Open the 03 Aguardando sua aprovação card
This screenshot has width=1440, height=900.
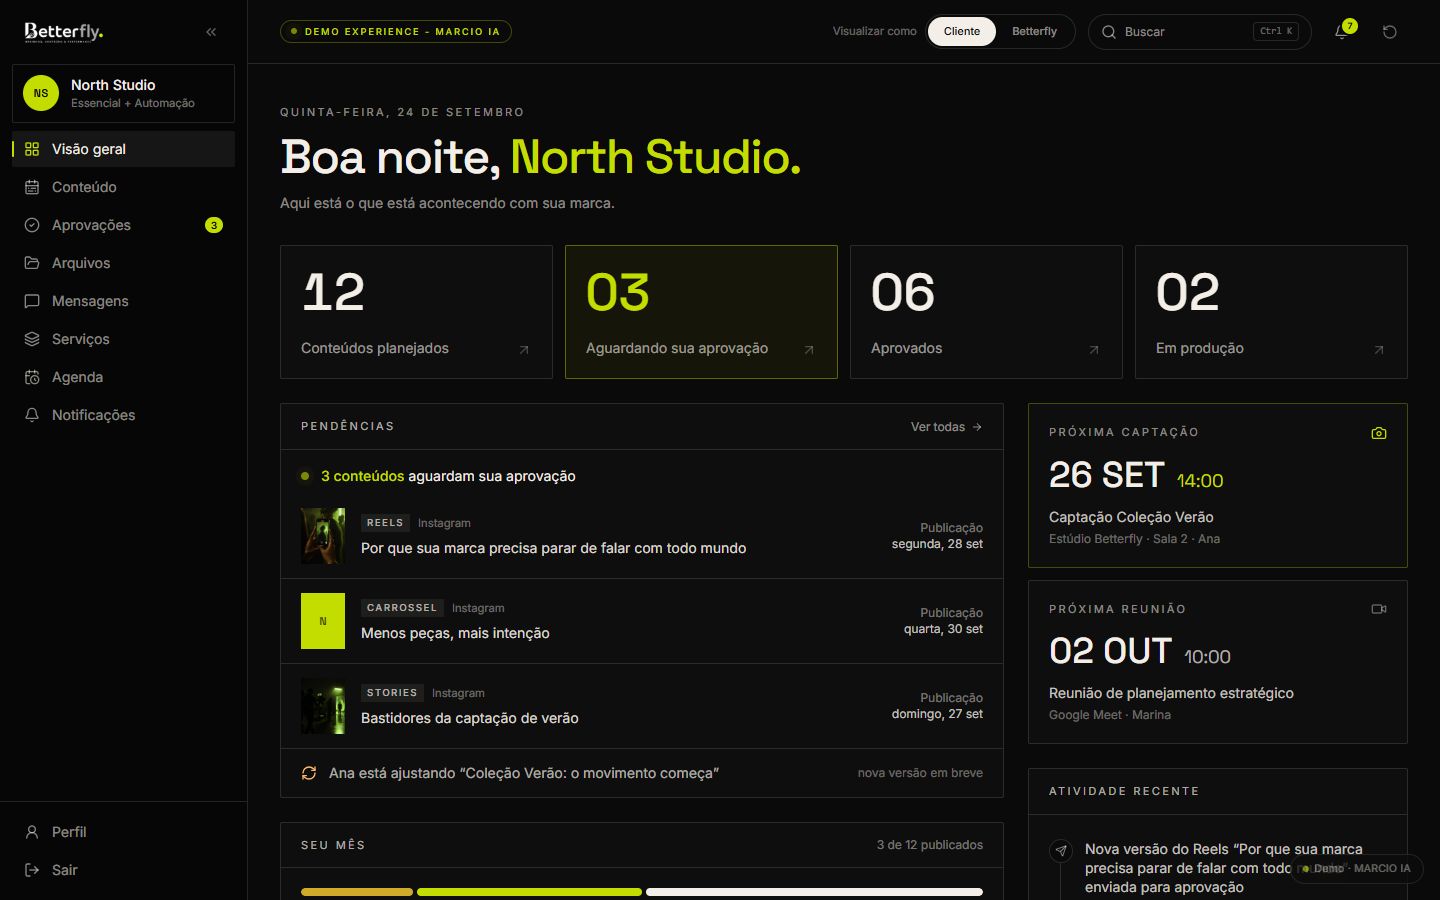pos(701,312)
